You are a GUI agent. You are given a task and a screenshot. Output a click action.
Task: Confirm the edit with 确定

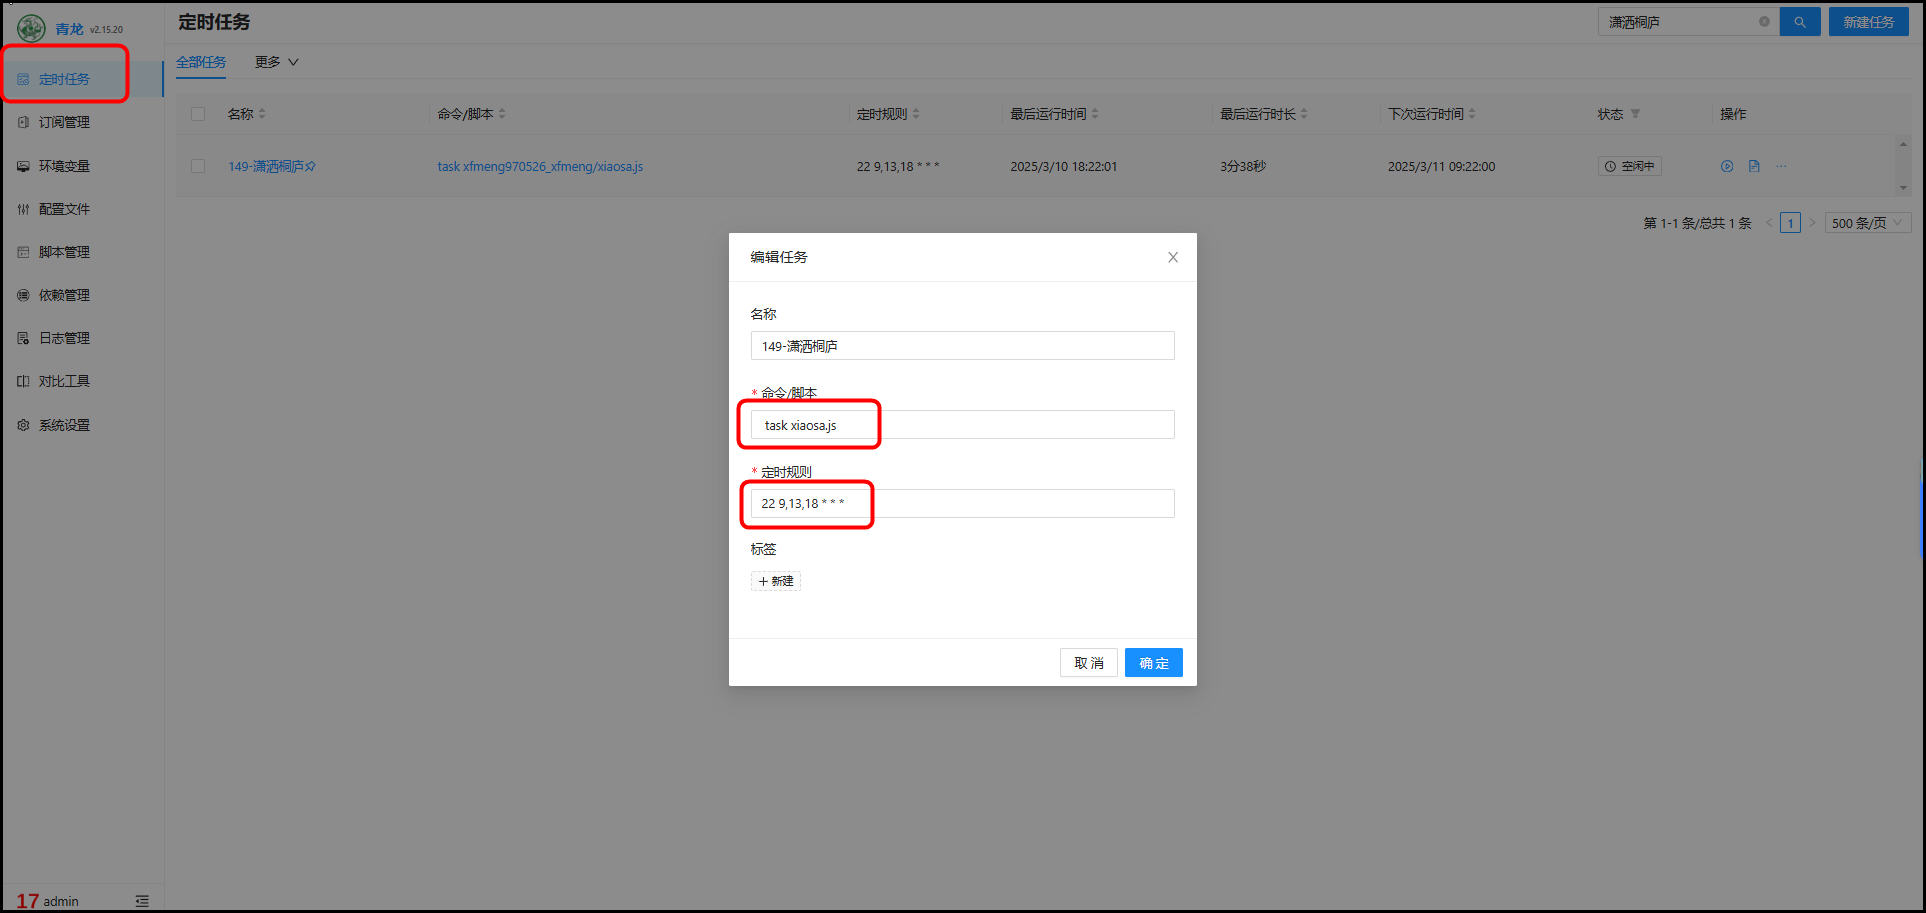click(1153, 663)
